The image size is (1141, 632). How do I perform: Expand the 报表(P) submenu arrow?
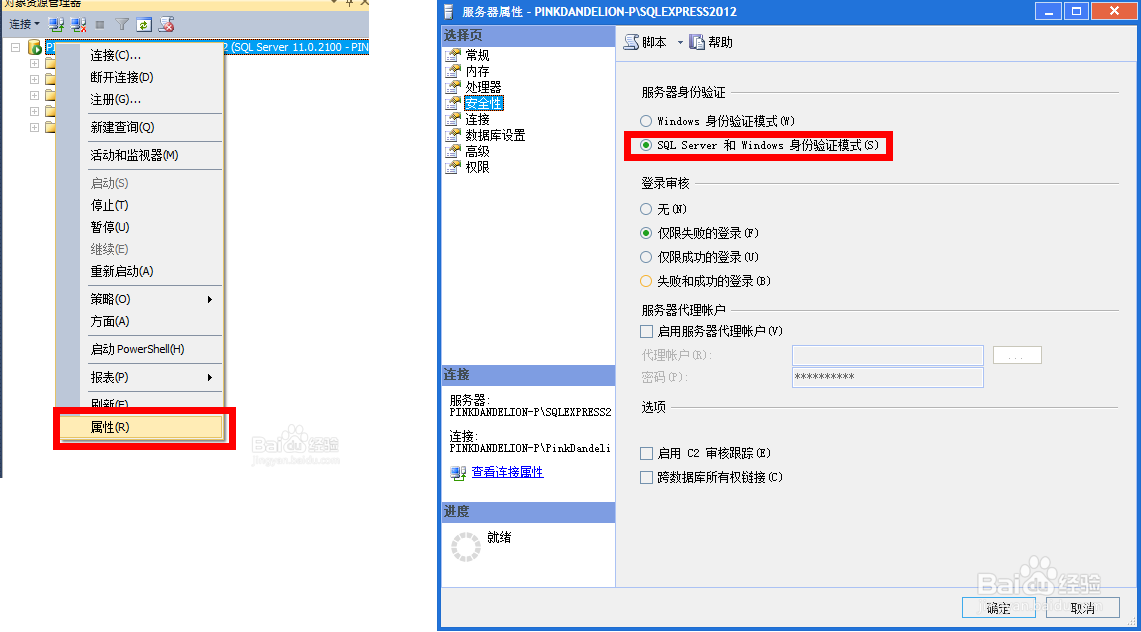(x=210, y=377)
